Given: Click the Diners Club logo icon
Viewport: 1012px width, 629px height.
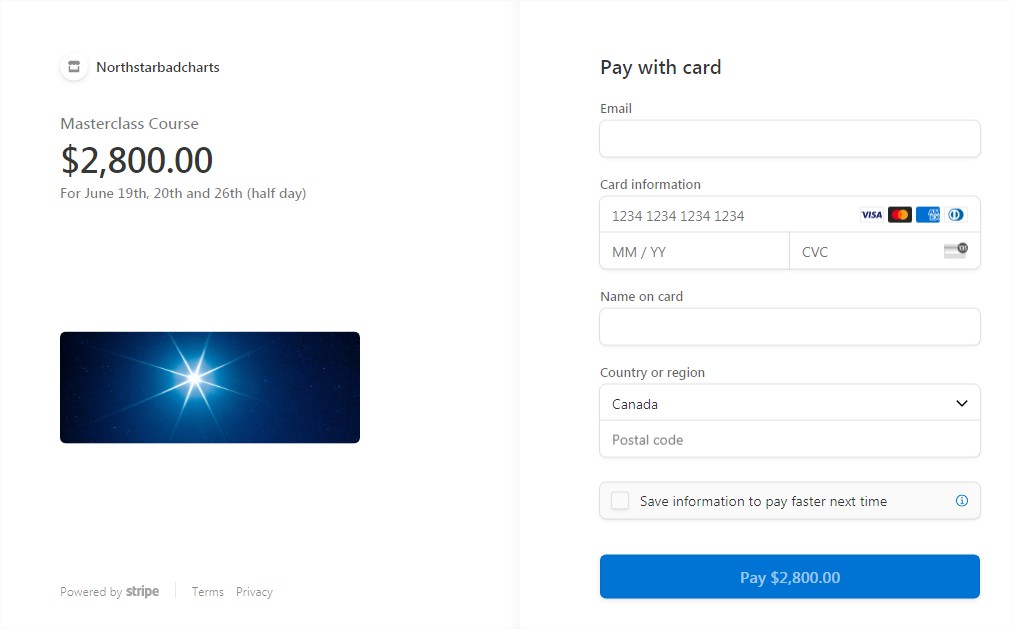Looking at the screenshot, I should point(956,215).
